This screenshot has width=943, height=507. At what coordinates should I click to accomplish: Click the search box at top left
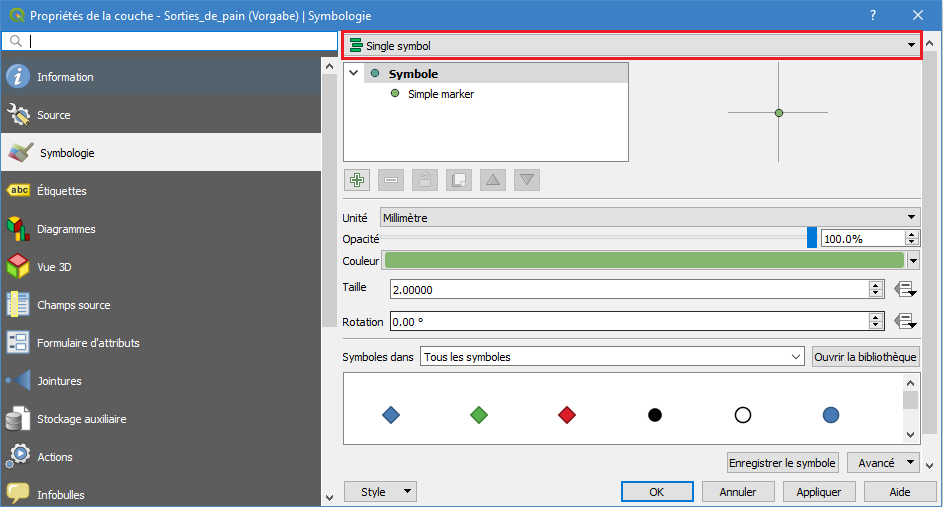[x=169, y=41]
